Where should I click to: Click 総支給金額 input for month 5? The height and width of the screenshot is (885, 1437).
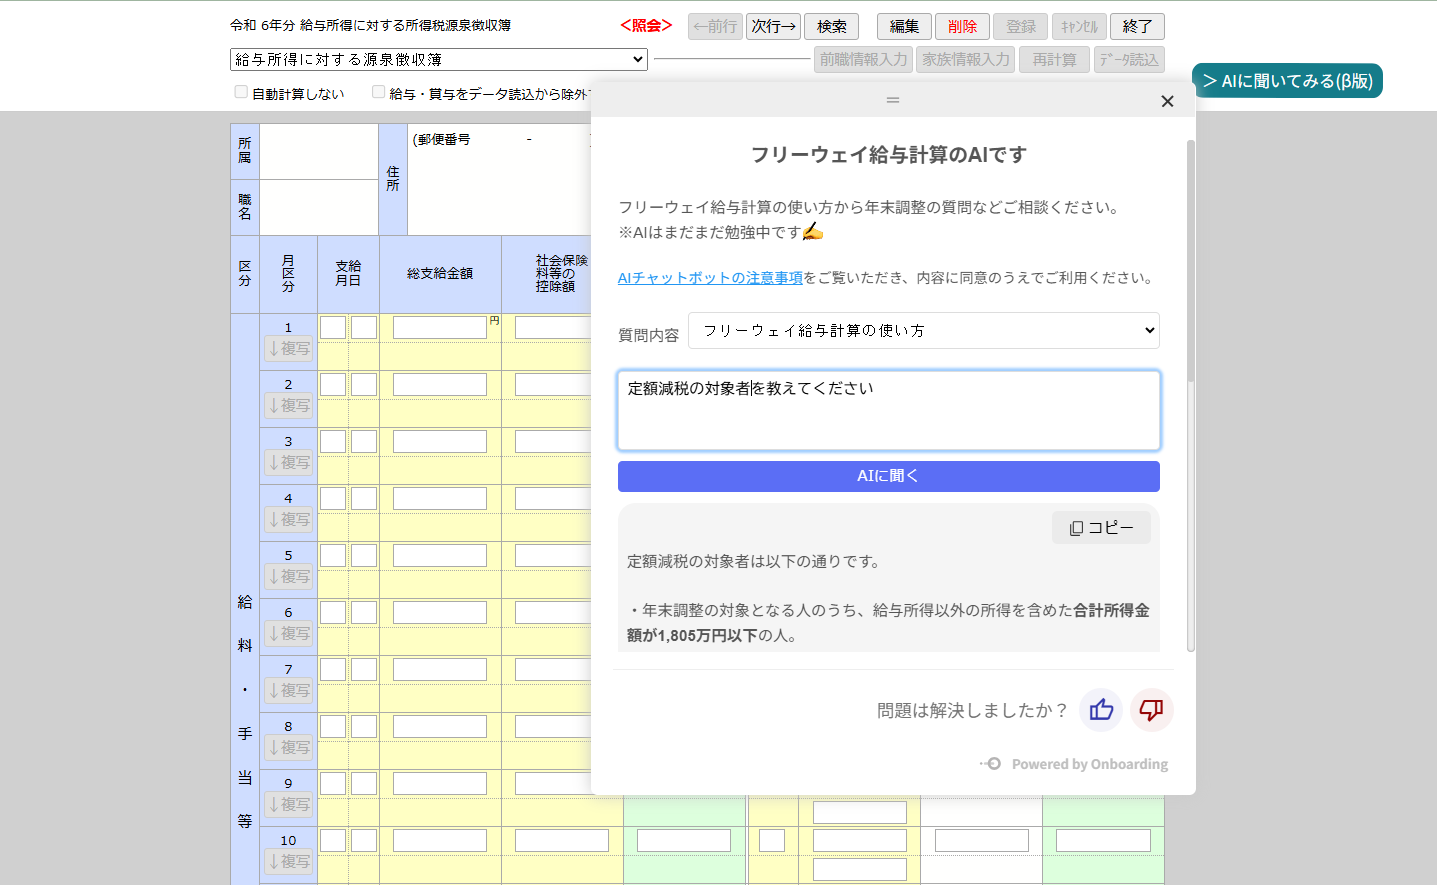[x=440, y=556]
